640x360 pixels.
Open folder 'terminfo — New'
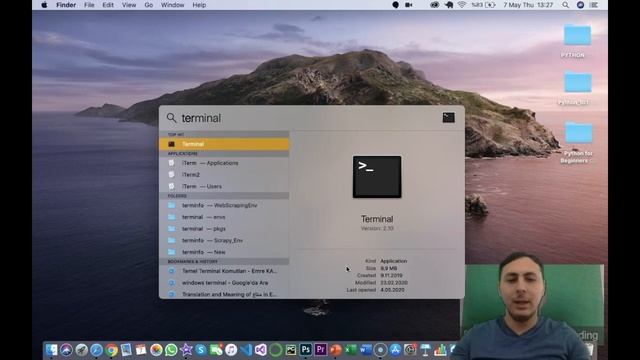tap(224, 252)
